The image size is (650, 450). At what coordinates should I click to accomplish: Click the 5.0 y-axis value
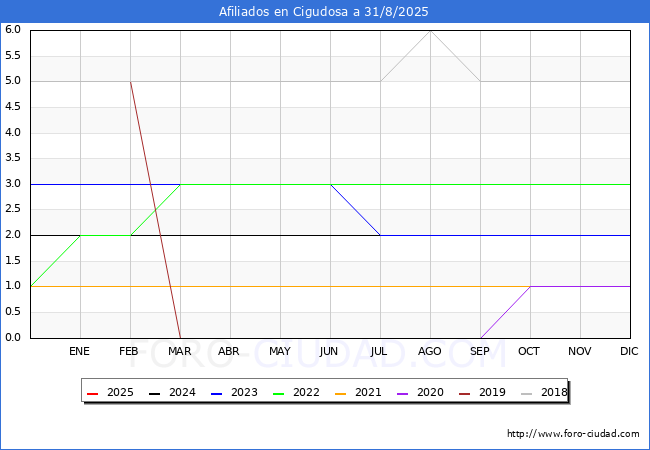click(x=13, y=81)
